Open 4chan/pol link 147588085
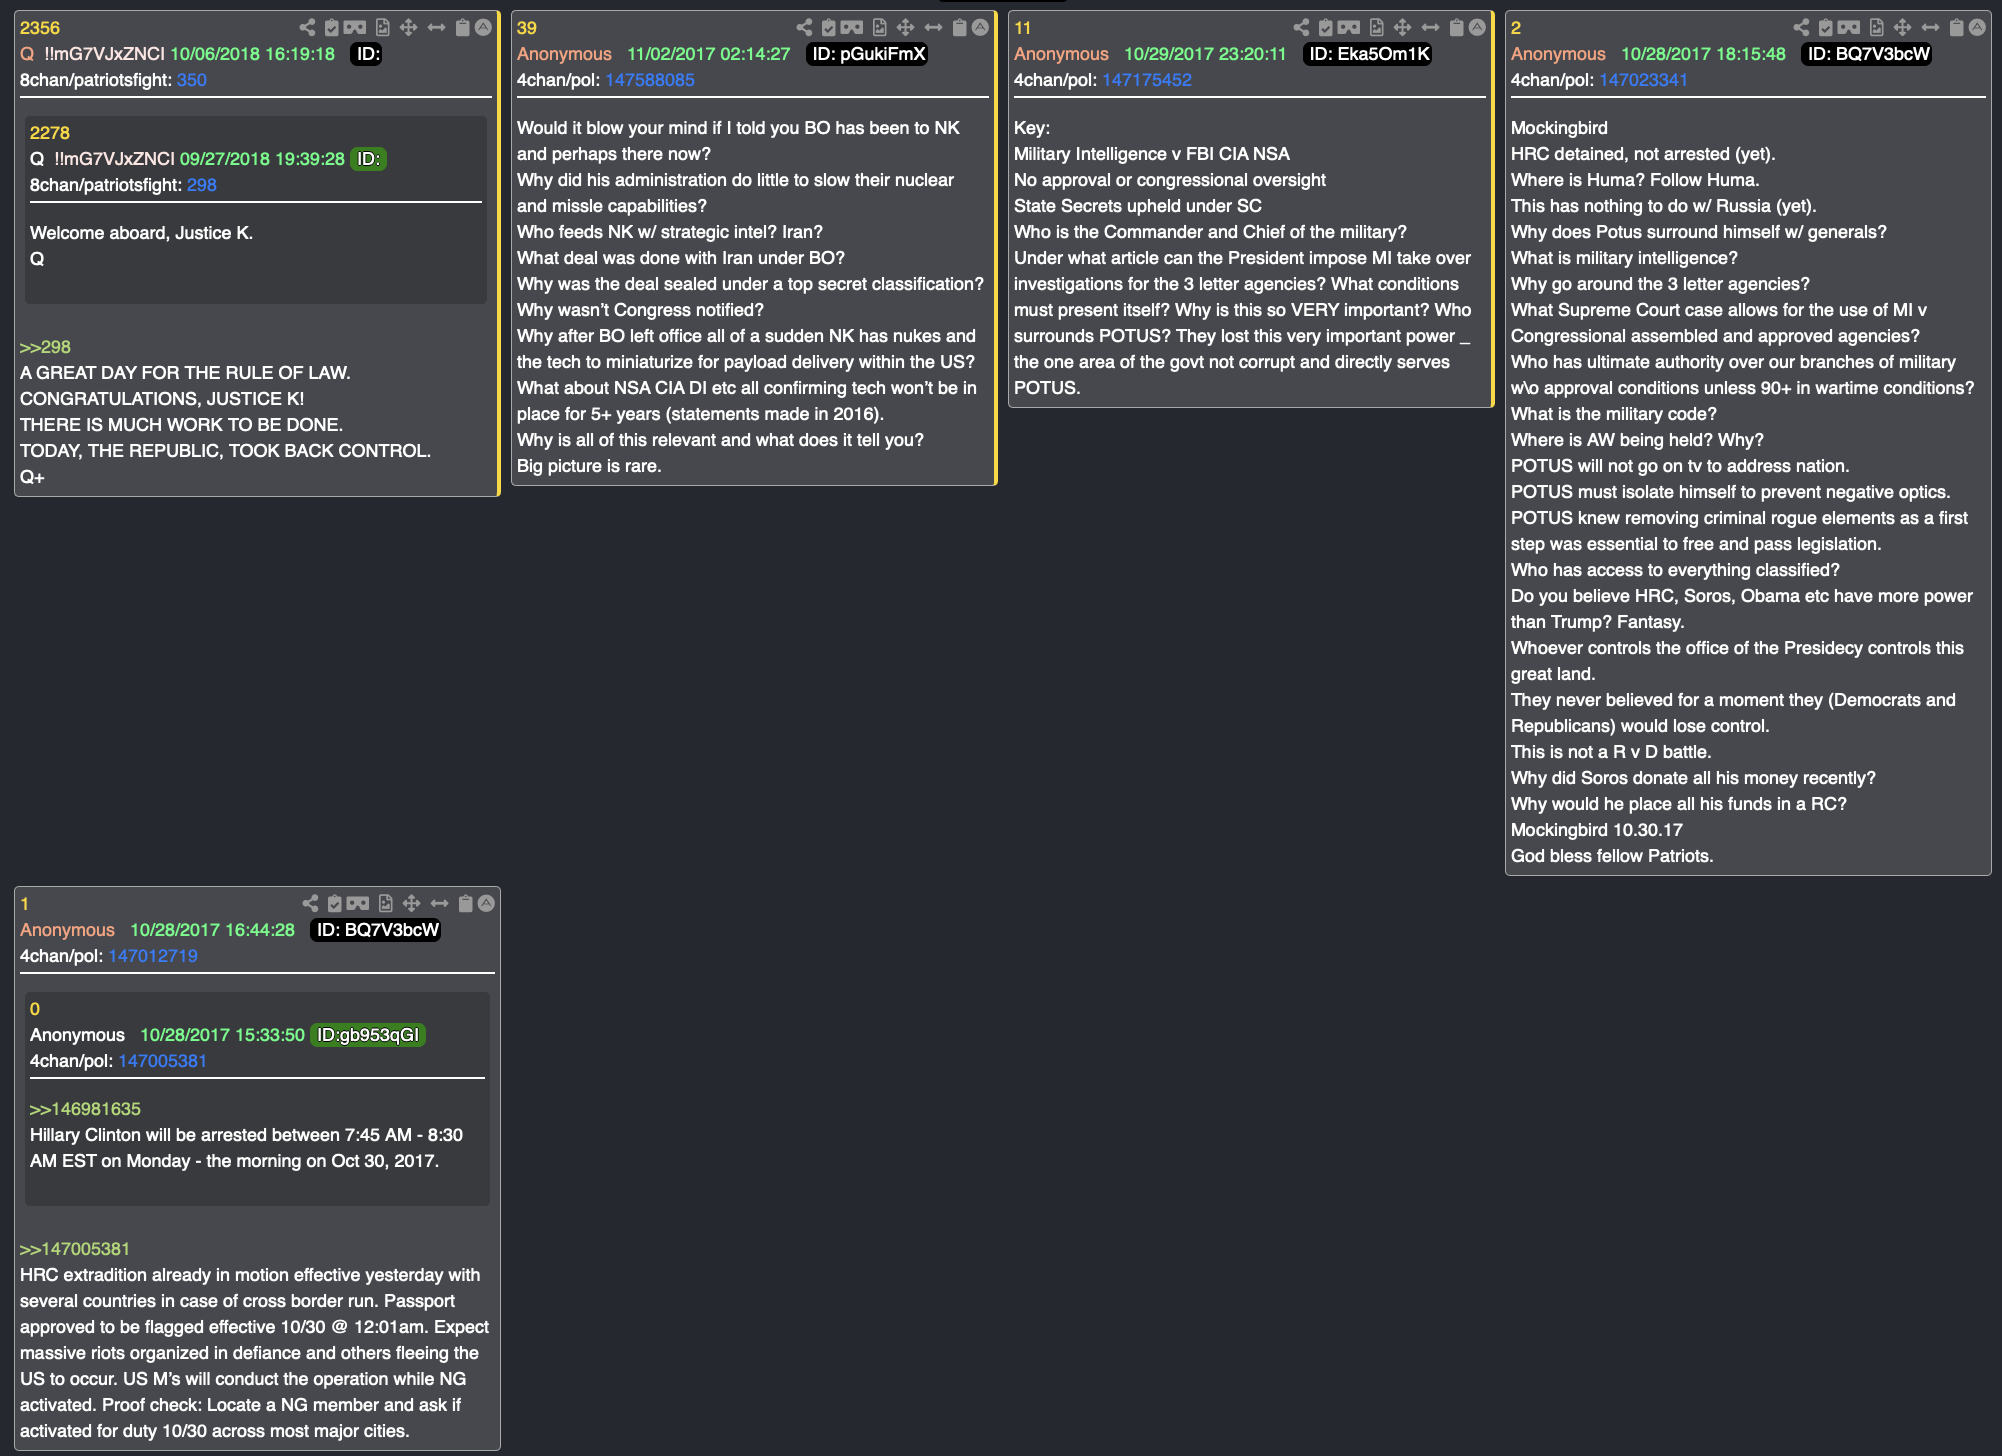The width and height of the screenshot is (2002, 1456). [x=650, y=80]
